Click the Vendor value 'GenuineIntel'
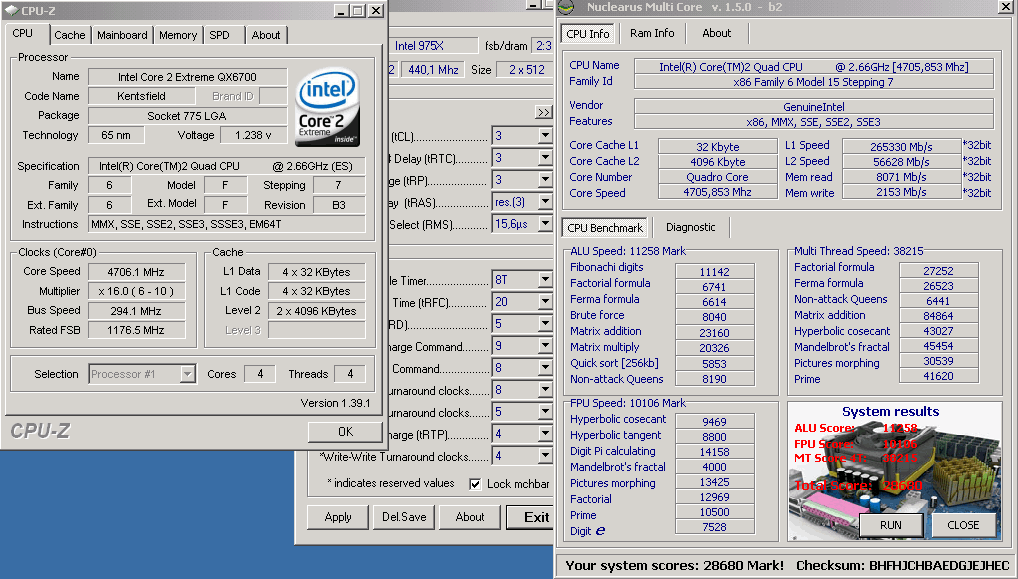This screenshot has width=1018, height=579. pyautogui.click(x=813, y=106)
